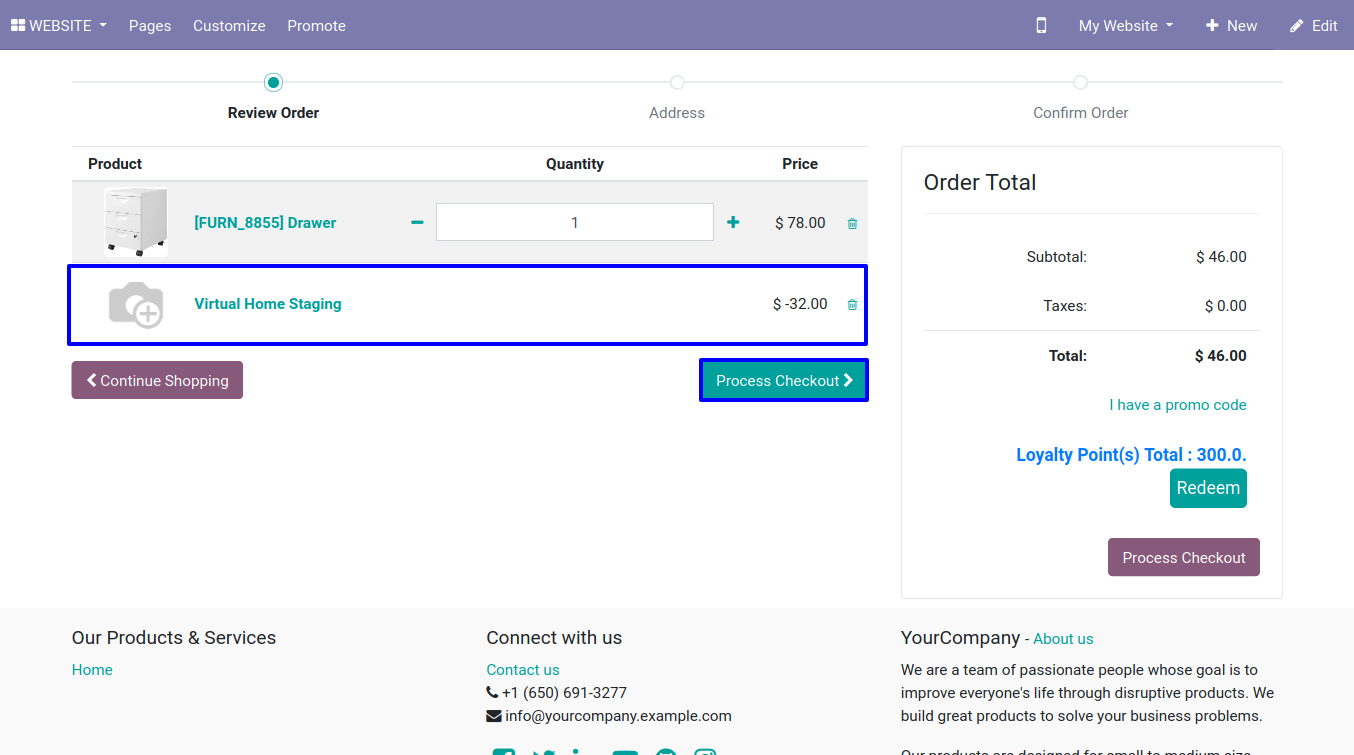Open the Pages menu
This screenshot has height=755, width=1354.
pos(150,26)
